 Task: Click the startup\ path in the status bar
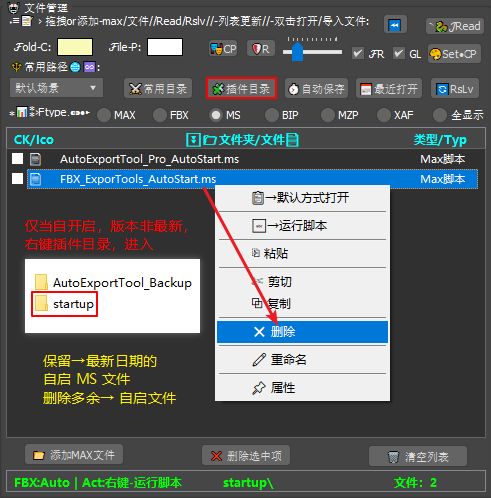248,483
